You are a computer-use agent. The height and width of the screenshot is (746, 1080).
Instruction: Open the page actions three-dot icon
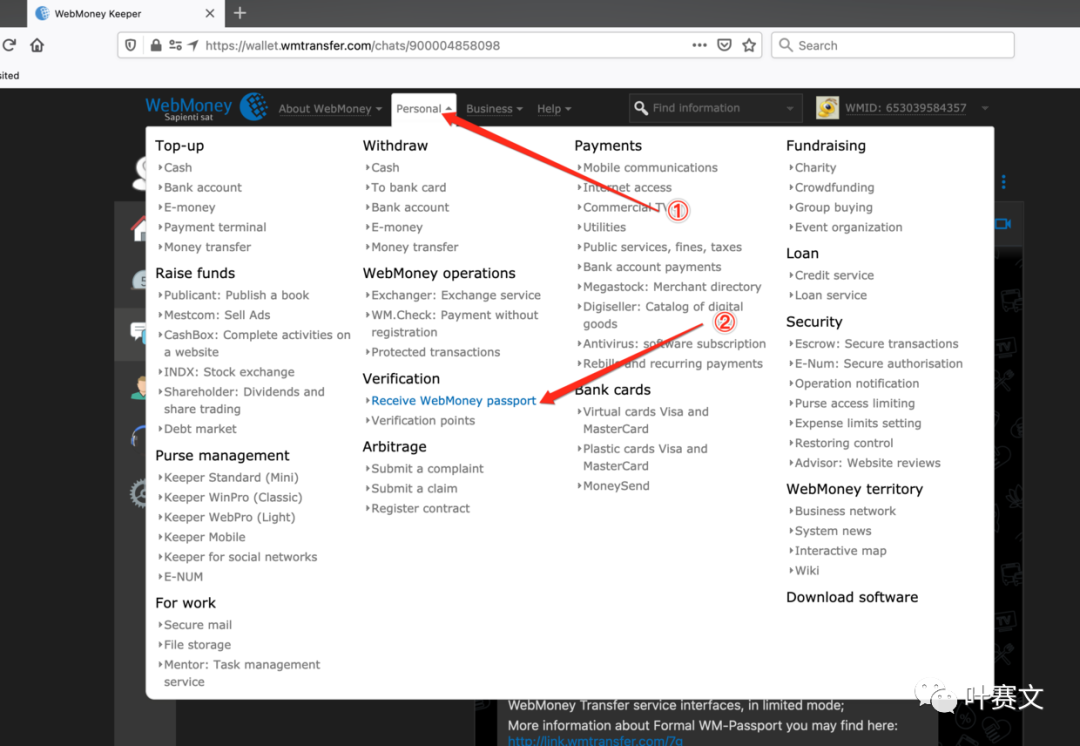(699, 45)
